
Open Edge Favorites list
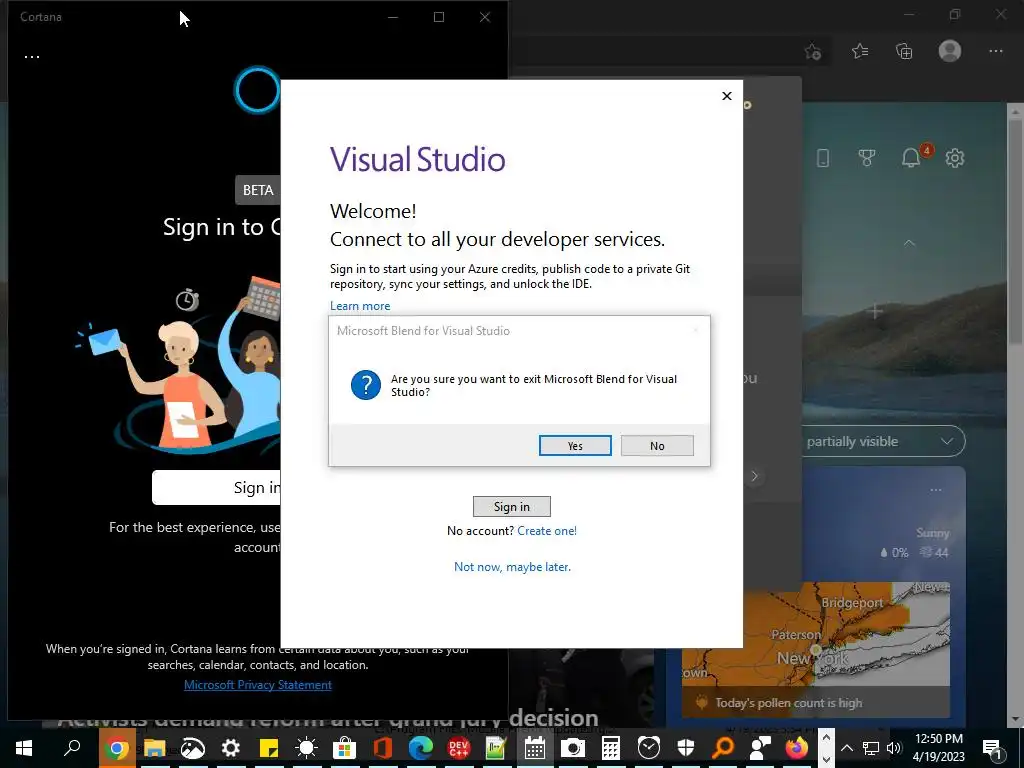(x=860, y=51)
